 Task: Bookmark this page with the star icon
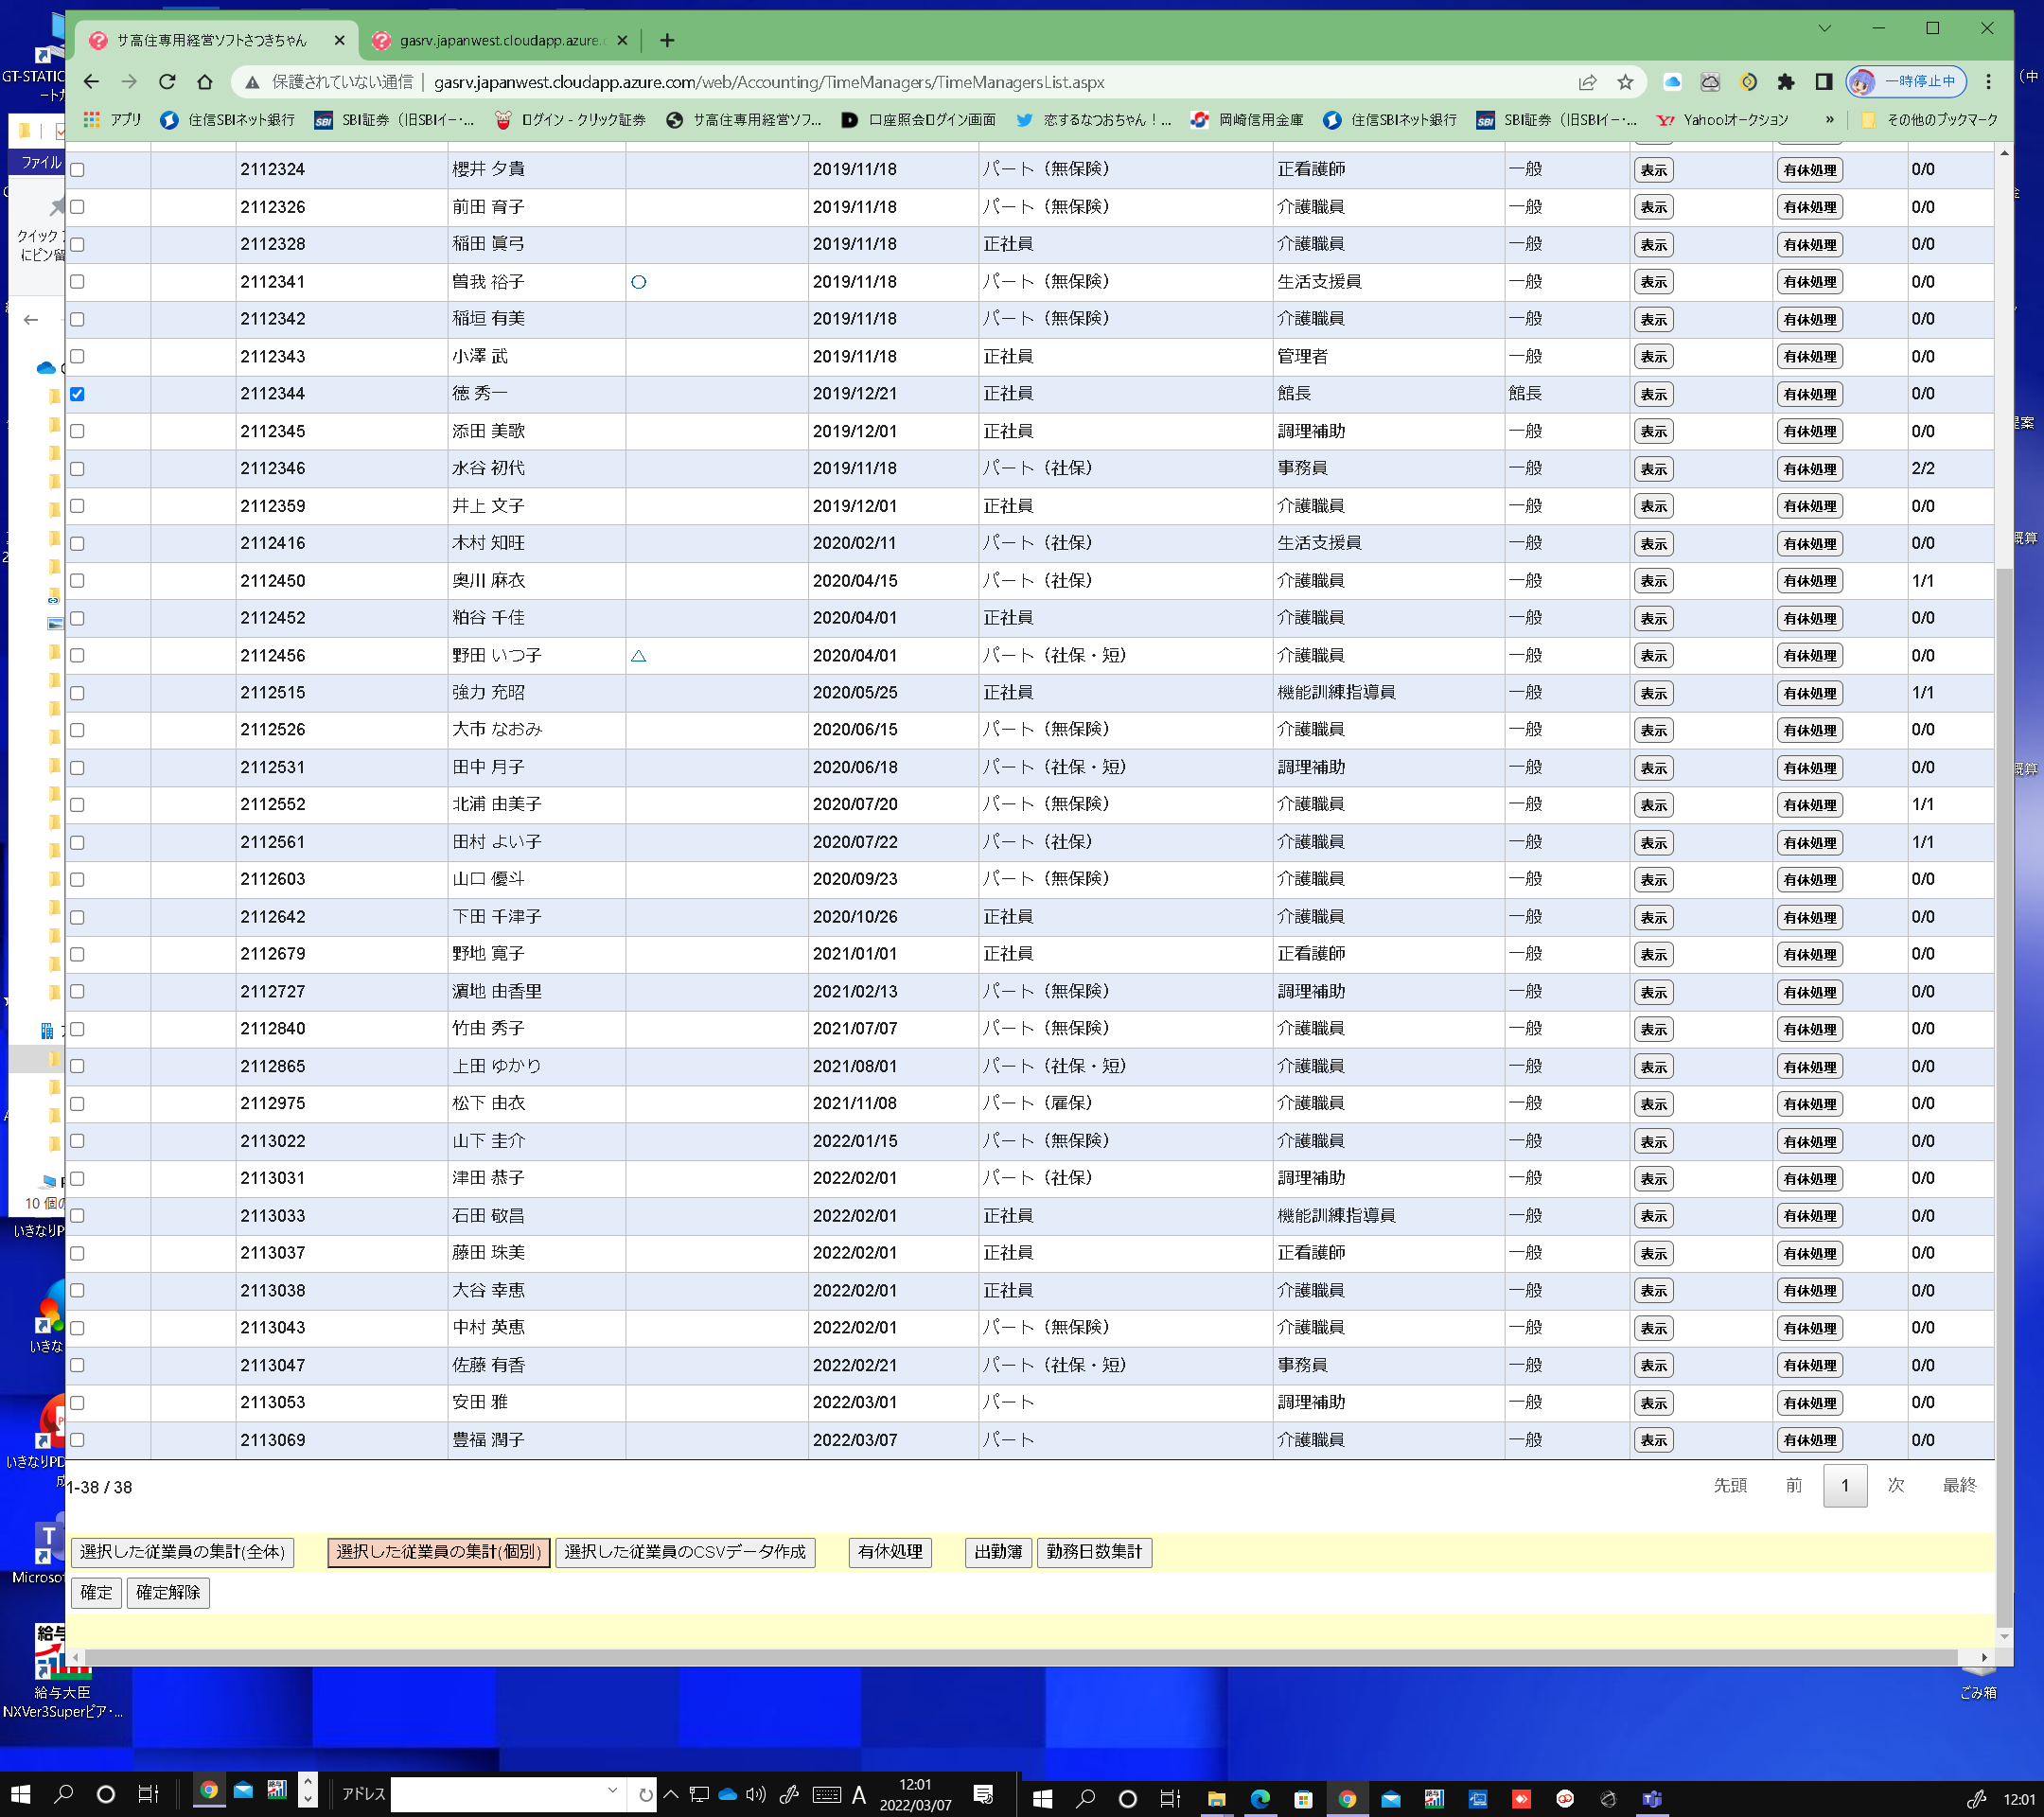pos(1625,82)
